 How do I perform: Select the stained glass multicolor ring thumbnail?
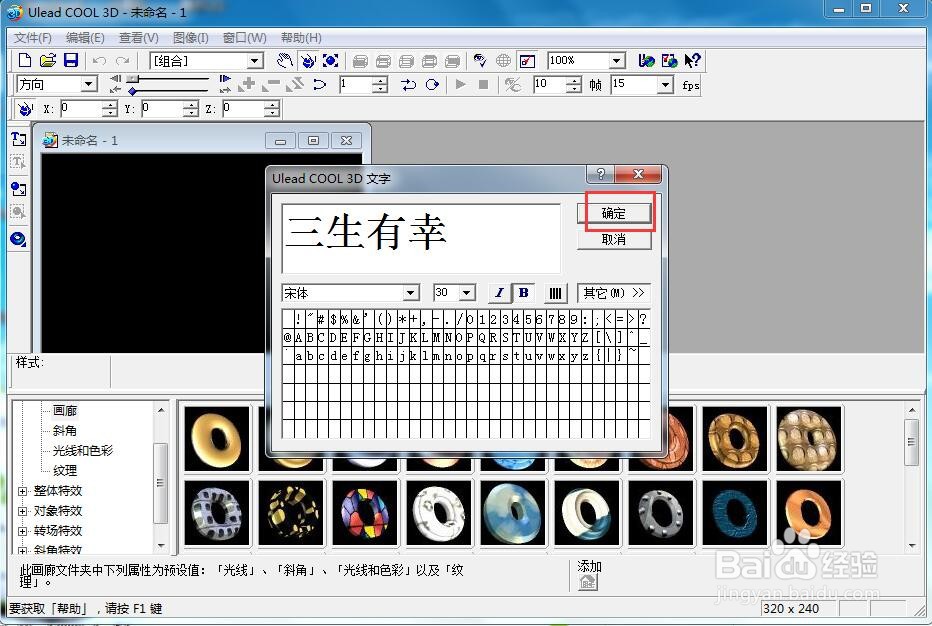pyautogui.click(x=365, y=512)
